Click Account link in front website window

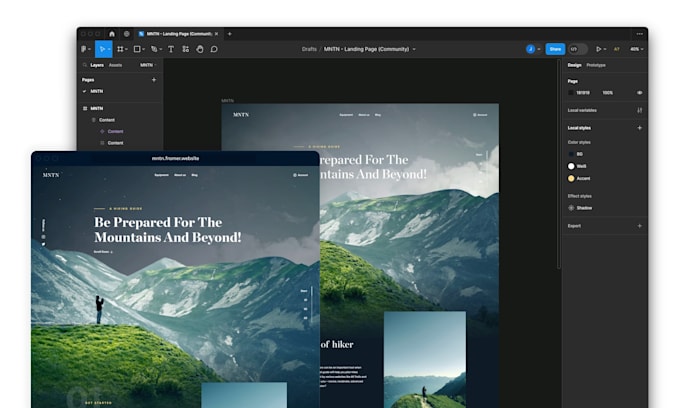(x=301, y=175)
